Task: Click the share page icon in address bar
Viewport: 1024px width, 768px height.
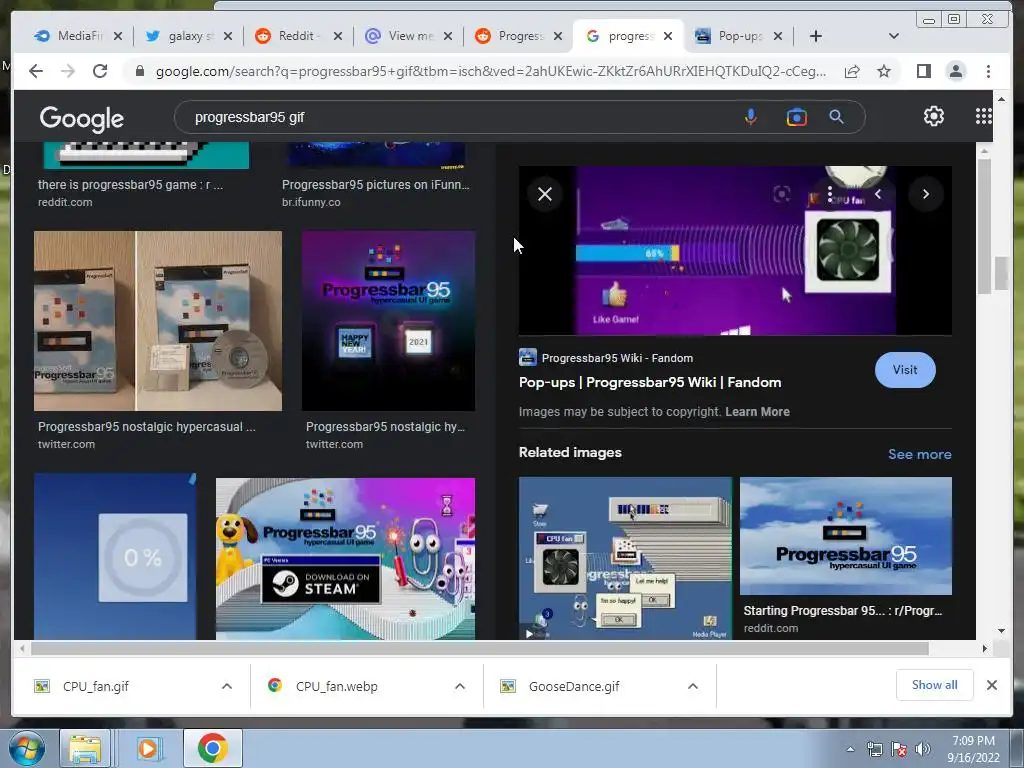Action: (x=852, y=71)
